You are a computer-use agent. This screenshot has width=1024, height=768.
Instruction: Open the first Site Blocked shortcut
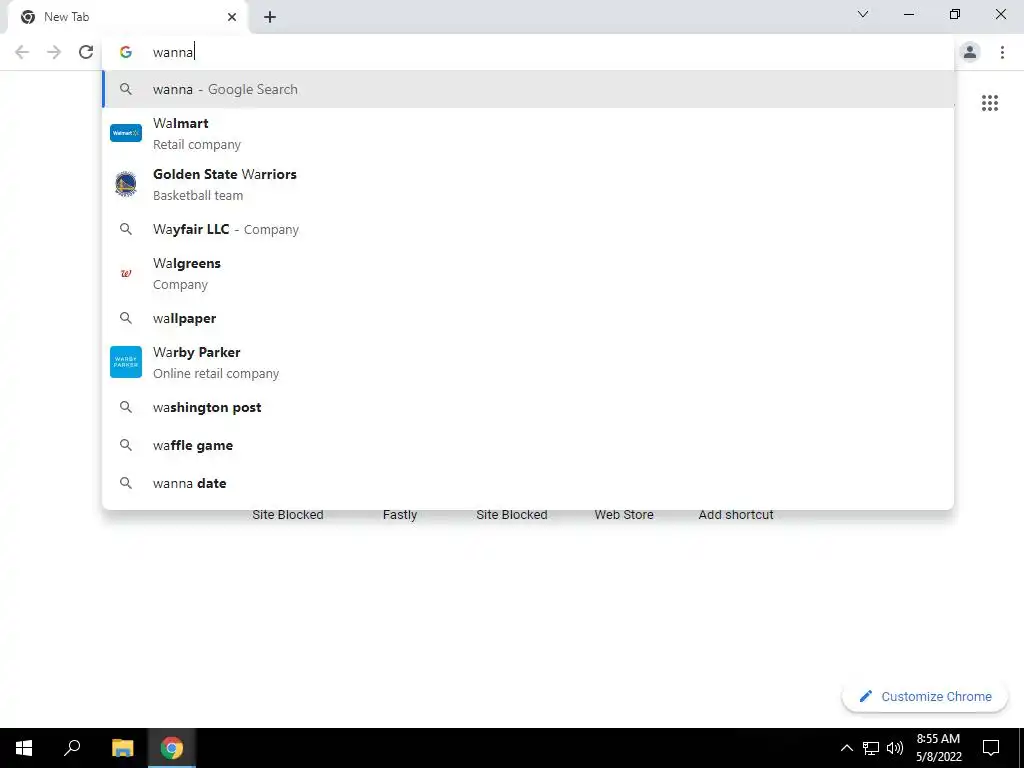pyautogui.click(x=288, y=515)
